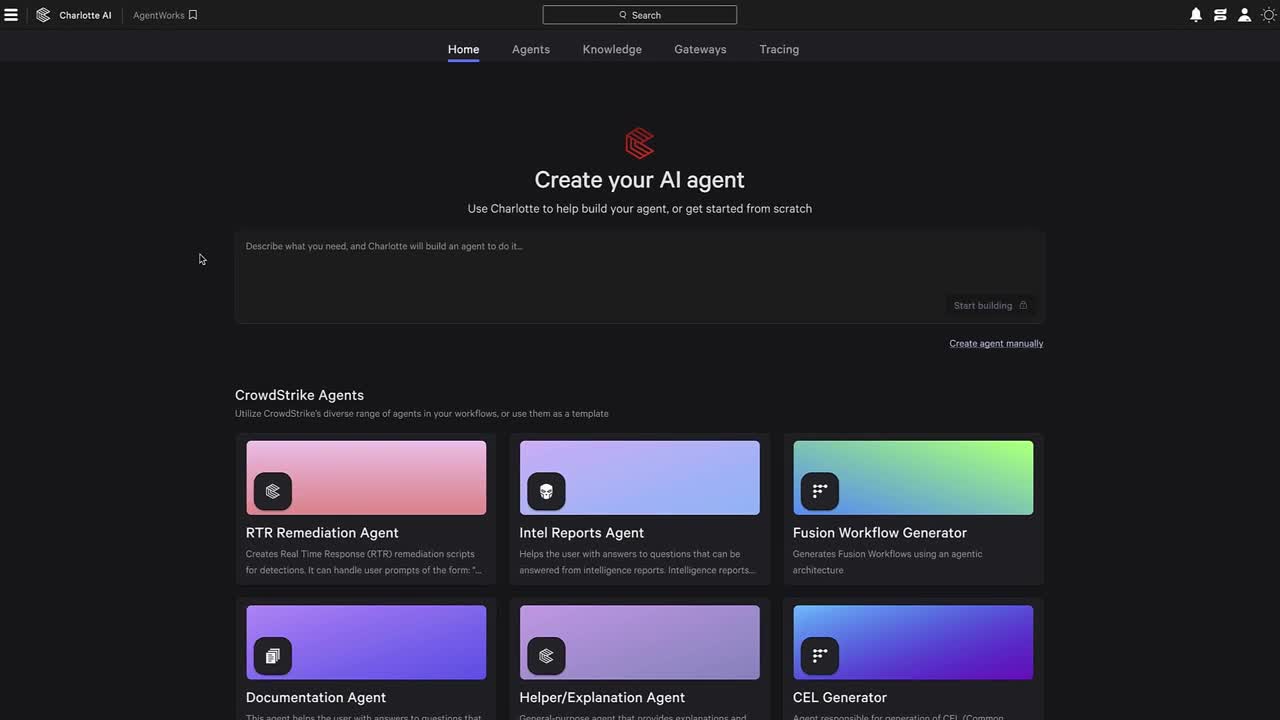Open the messages icon in top bar

pyautogui.click(x=1220, y=15)
